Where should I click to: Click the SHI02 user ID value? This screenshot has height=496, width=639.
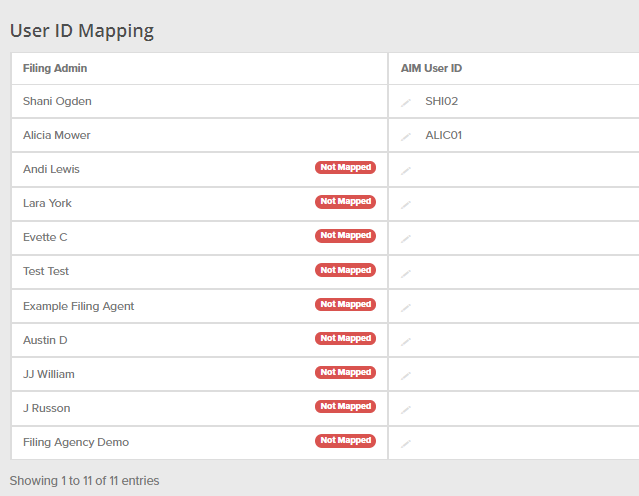pos(441,101)
